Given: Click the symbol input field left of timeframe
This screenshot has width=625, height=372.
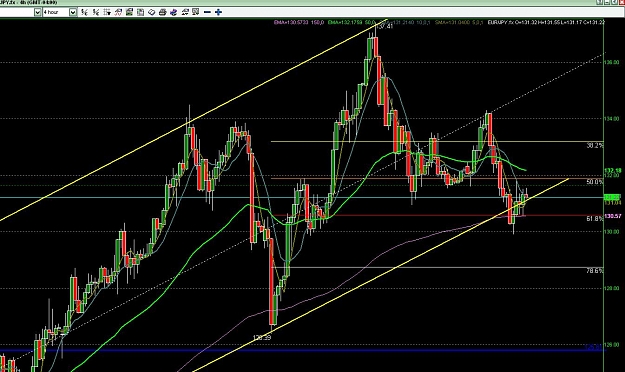Looking at the screenshot, I should (x=17, y=12).
